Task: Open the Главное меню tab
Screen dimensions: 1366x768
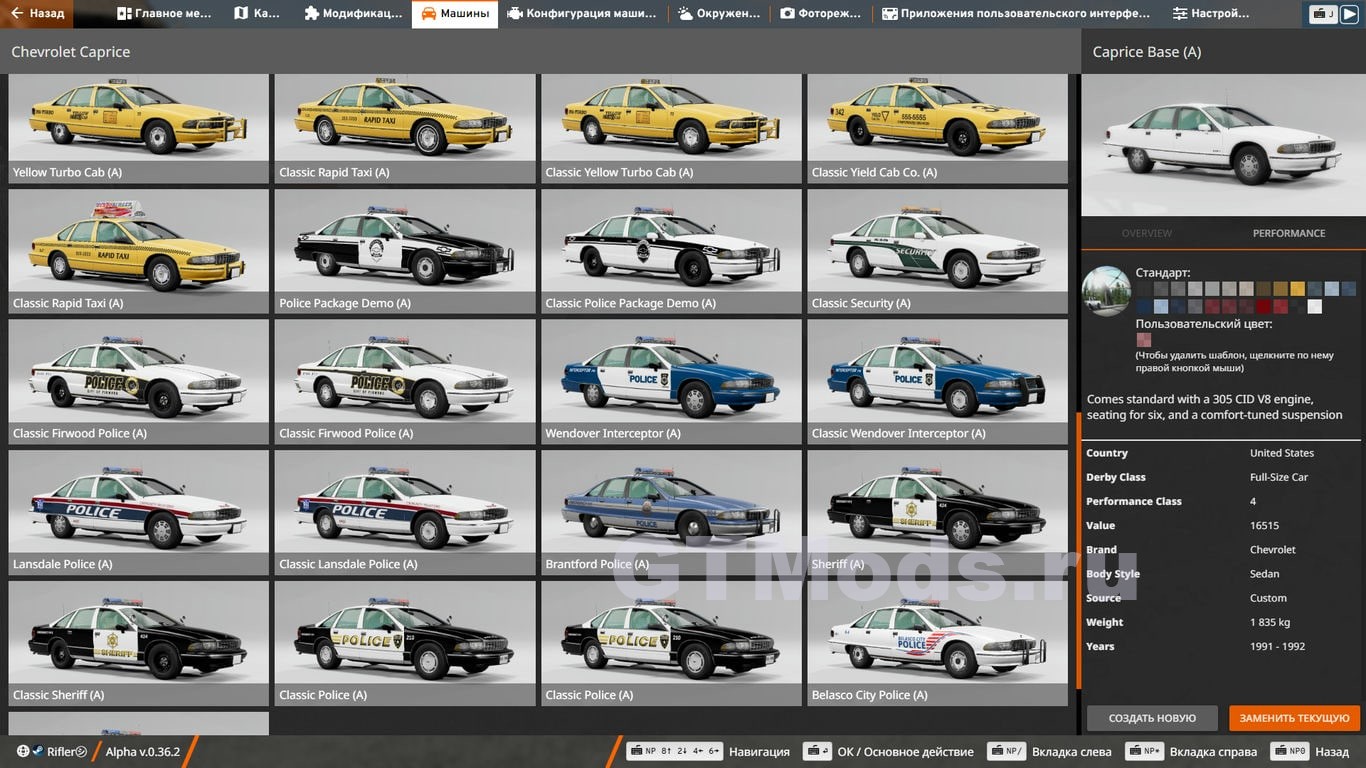Action: 164,14
